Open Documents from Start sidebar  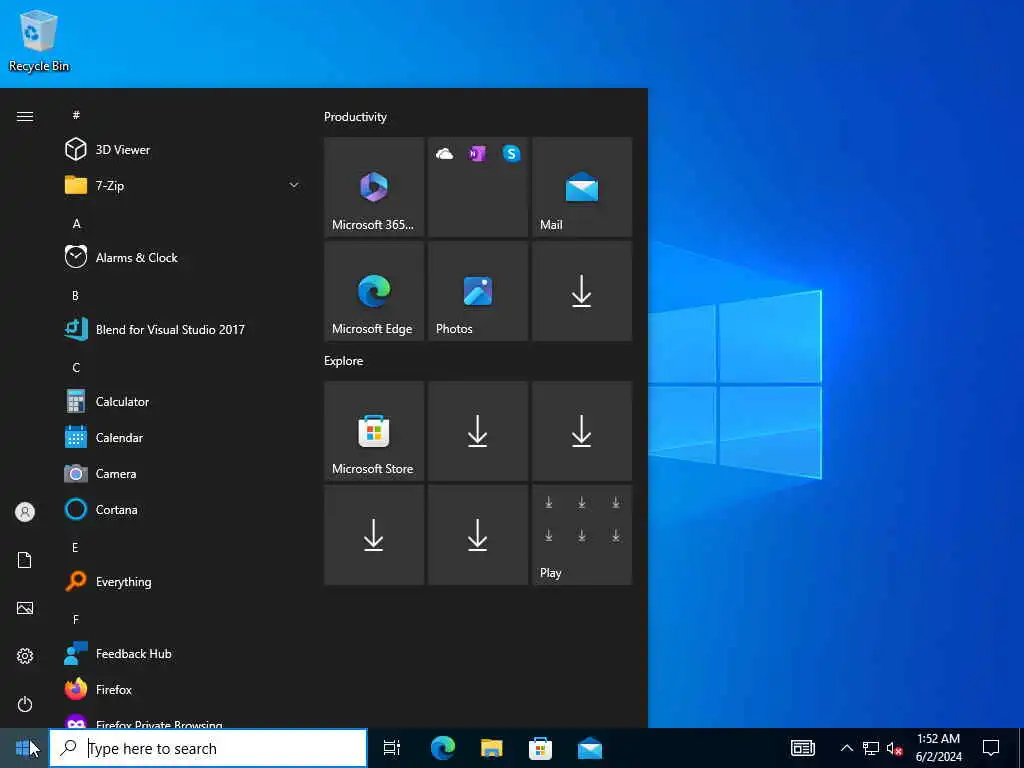(x=25, y=560)
